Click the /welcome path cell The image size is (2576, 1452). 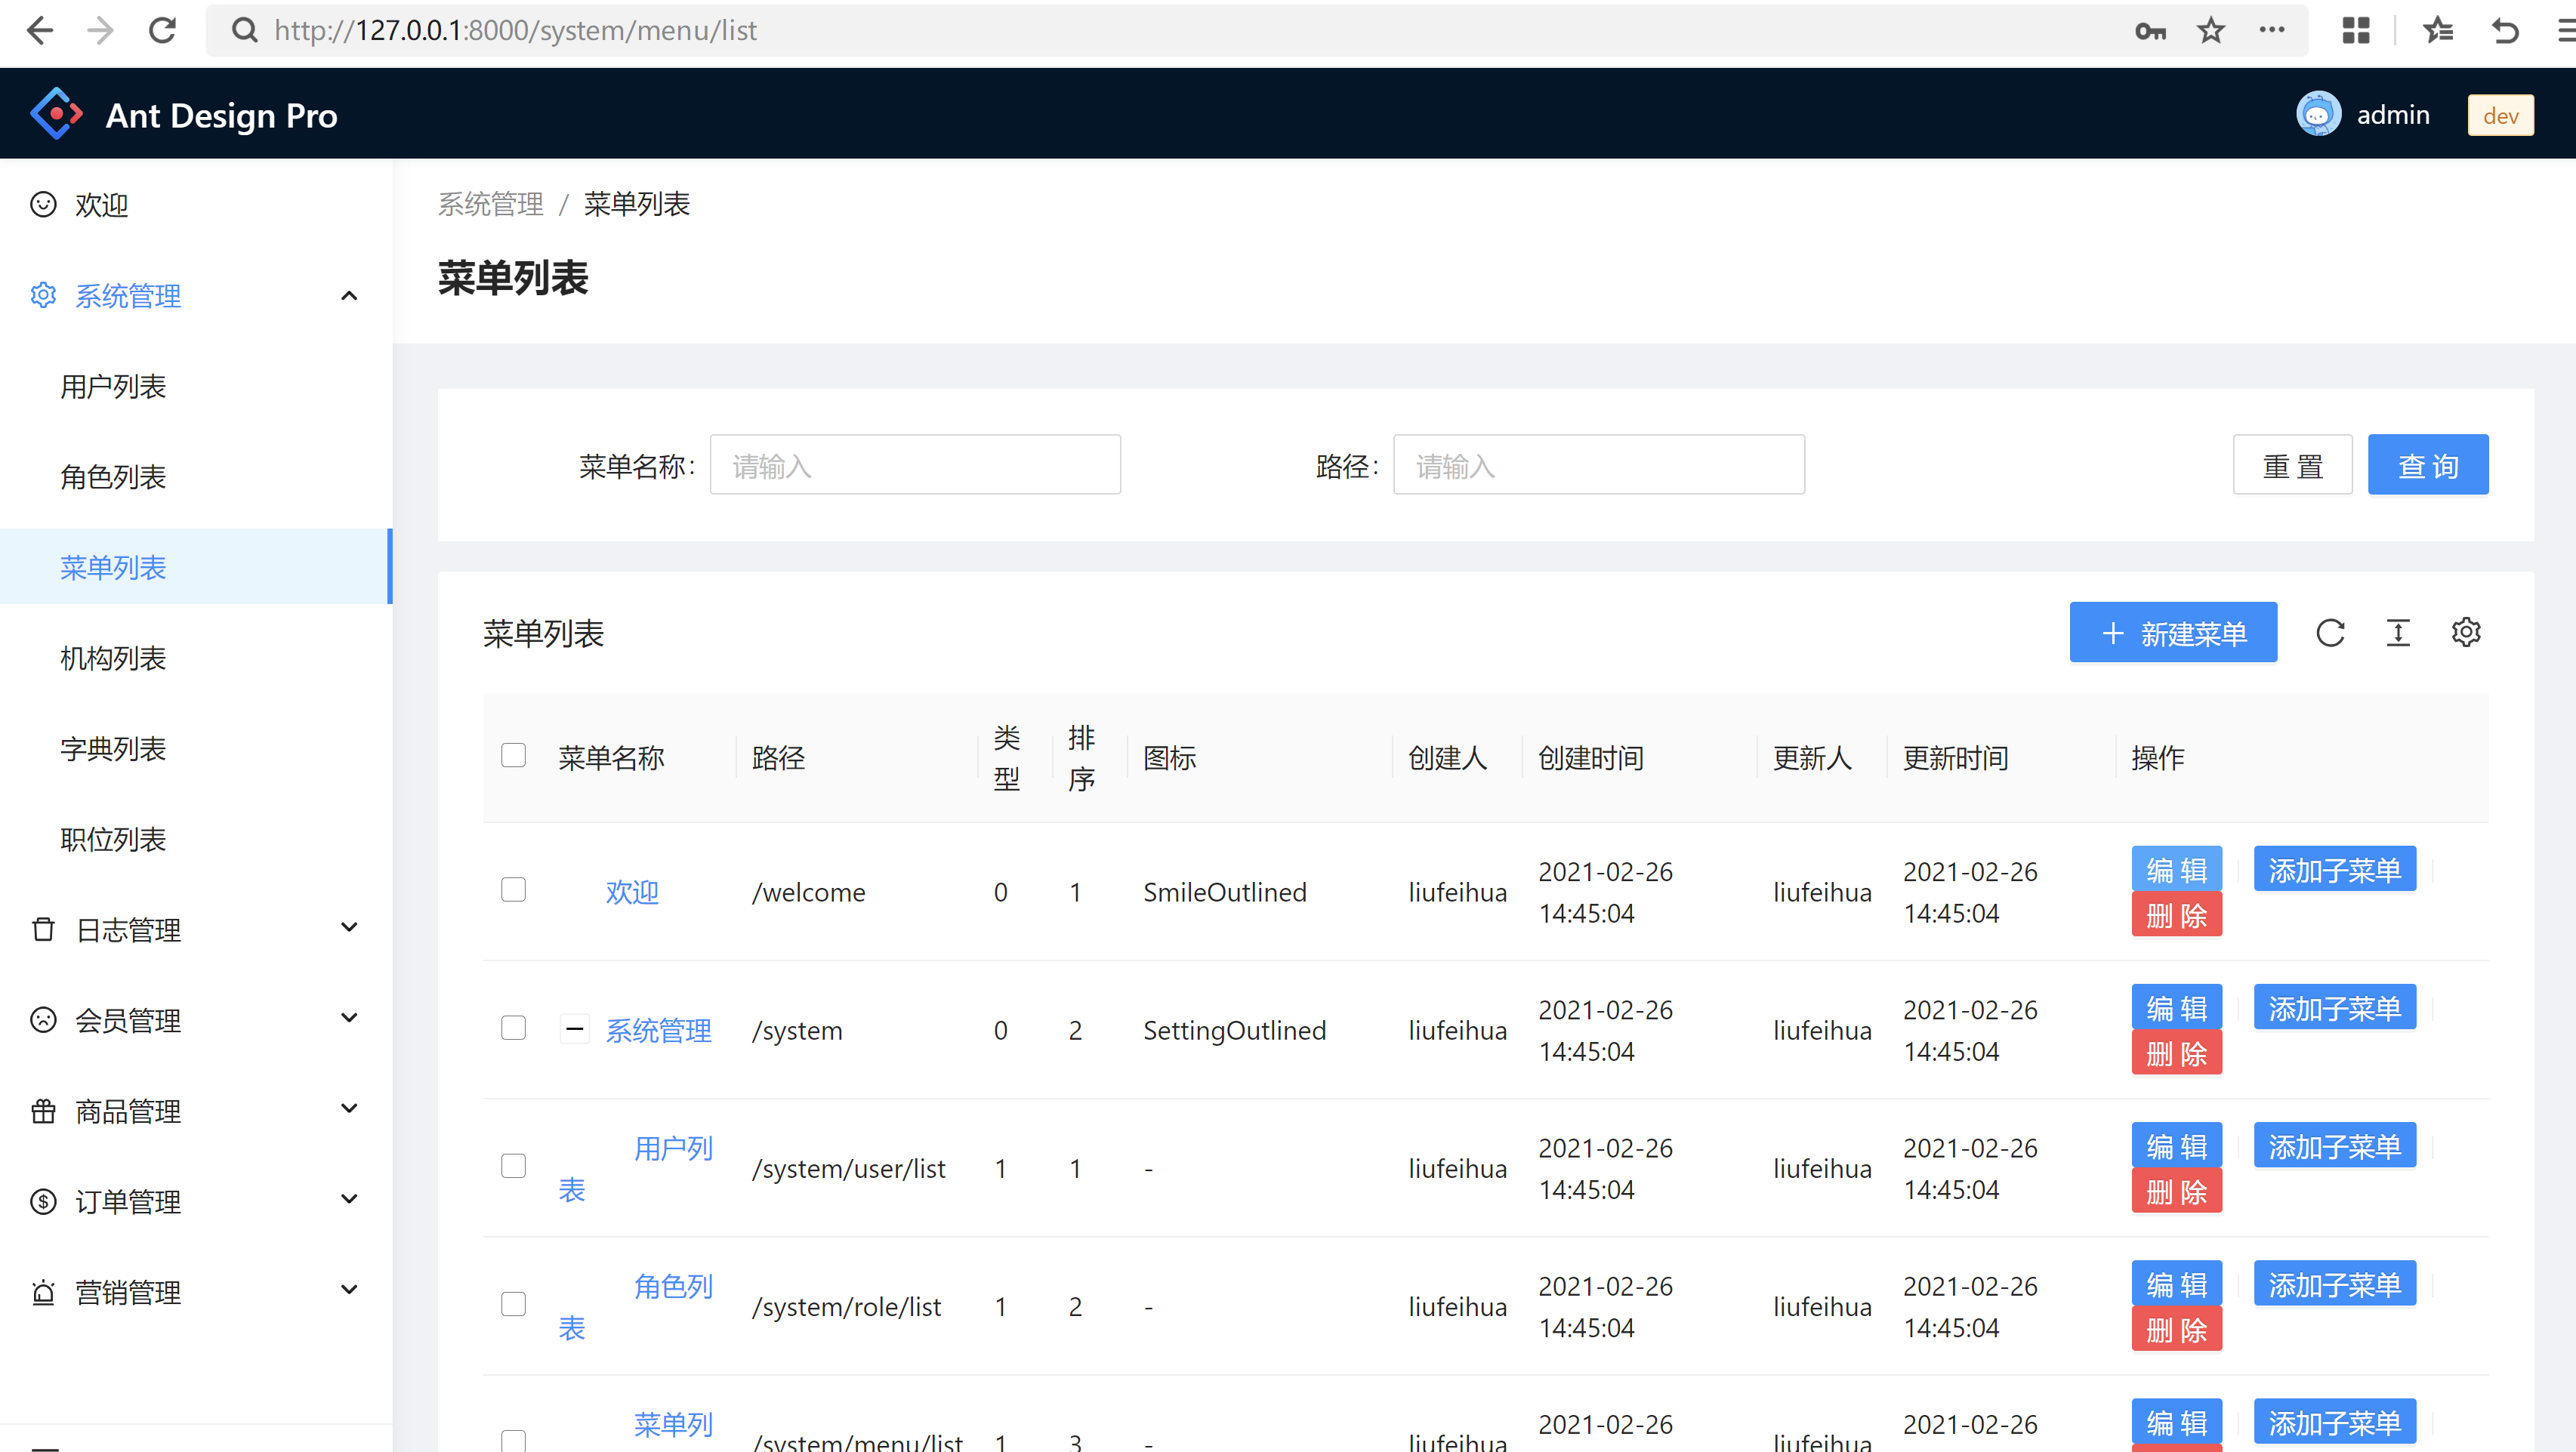click(x=809, y=892)
